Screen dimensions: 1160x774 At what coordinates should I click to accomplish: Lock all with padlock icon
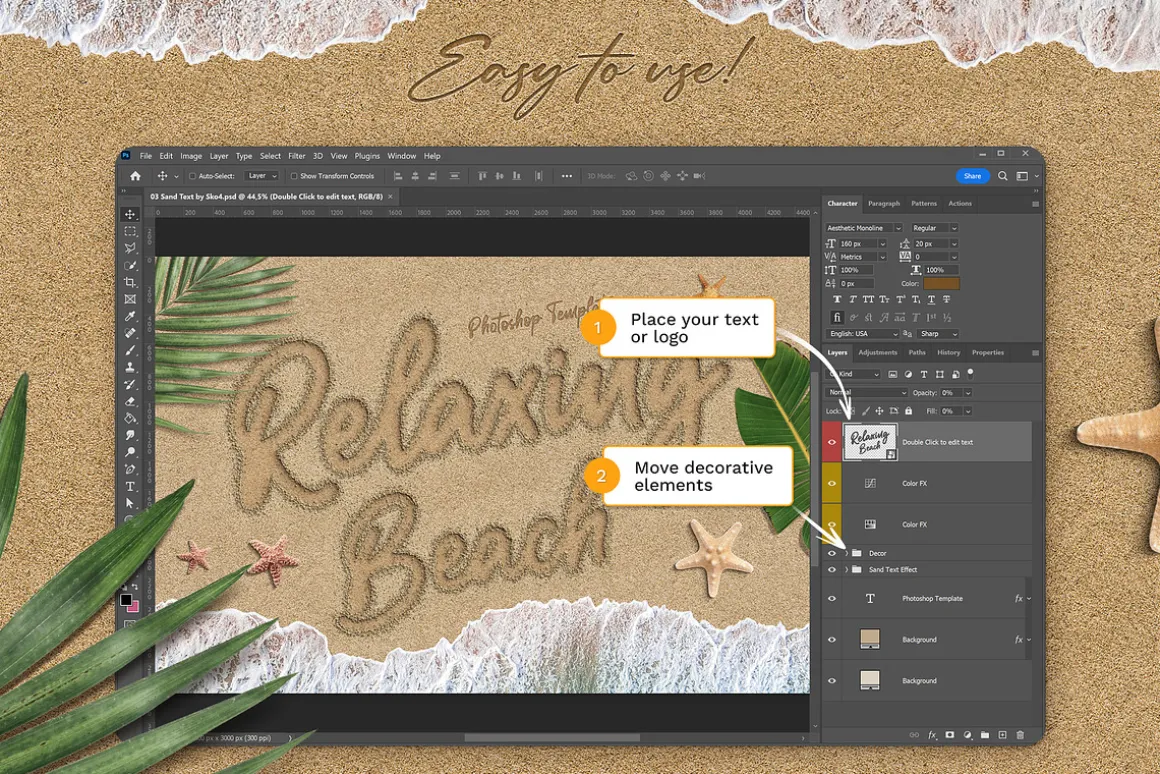point(908,411)
